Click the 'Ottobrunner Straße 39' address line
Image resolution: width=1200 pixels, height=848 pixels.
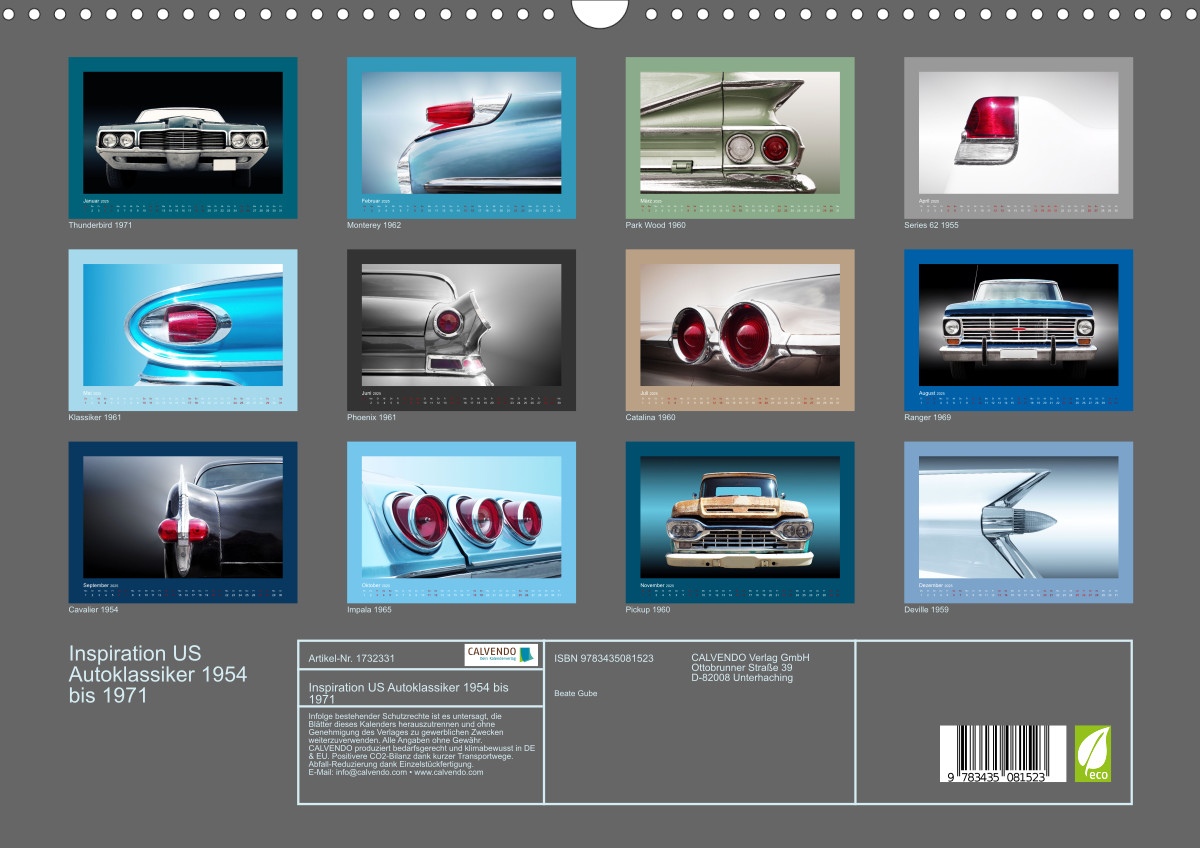[742, 668]
